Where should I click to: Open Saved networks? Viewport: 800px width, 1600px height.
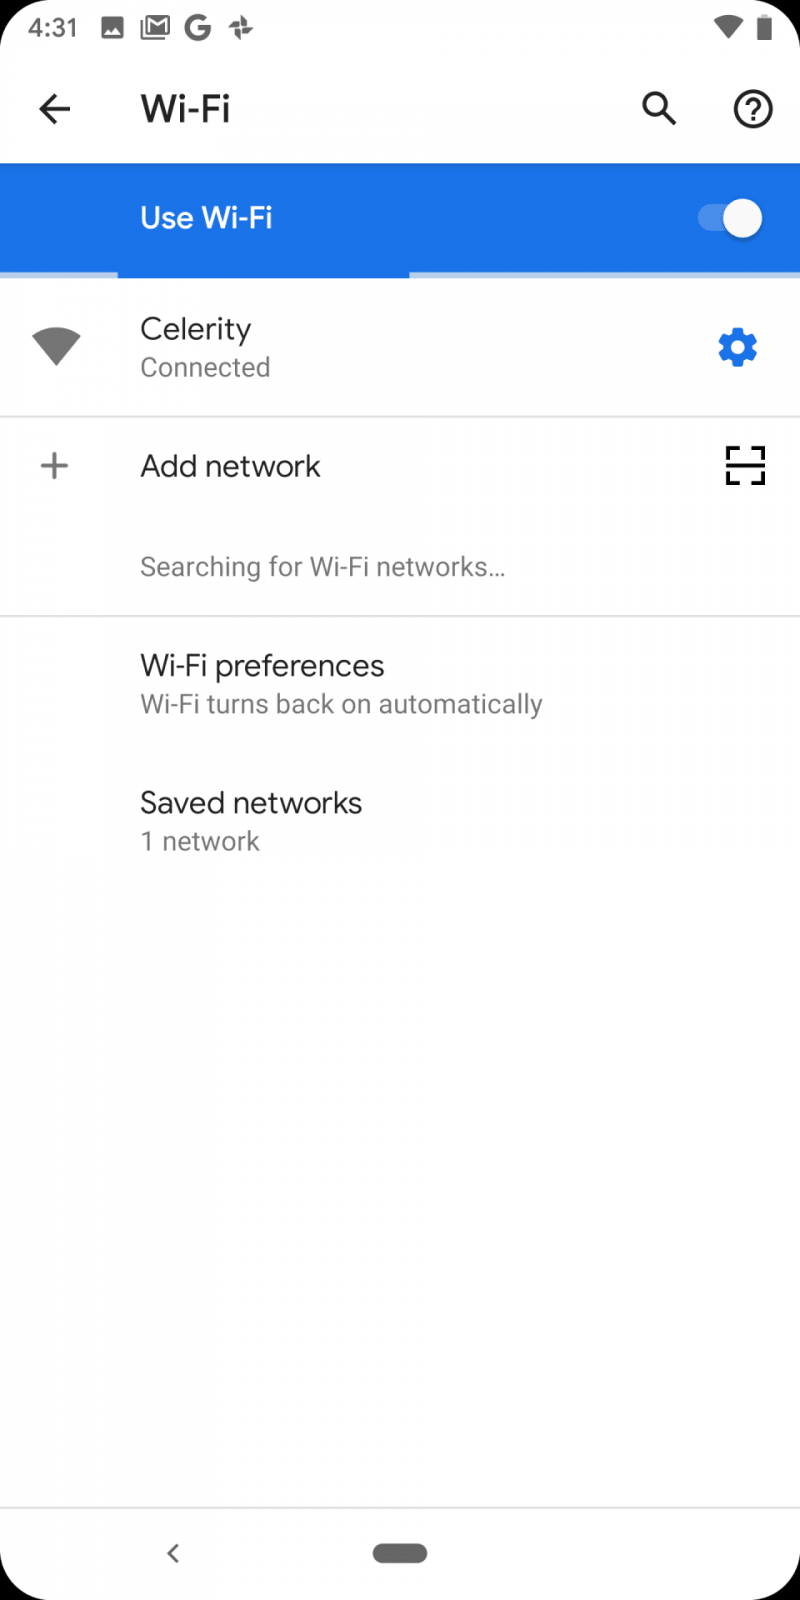400,821
